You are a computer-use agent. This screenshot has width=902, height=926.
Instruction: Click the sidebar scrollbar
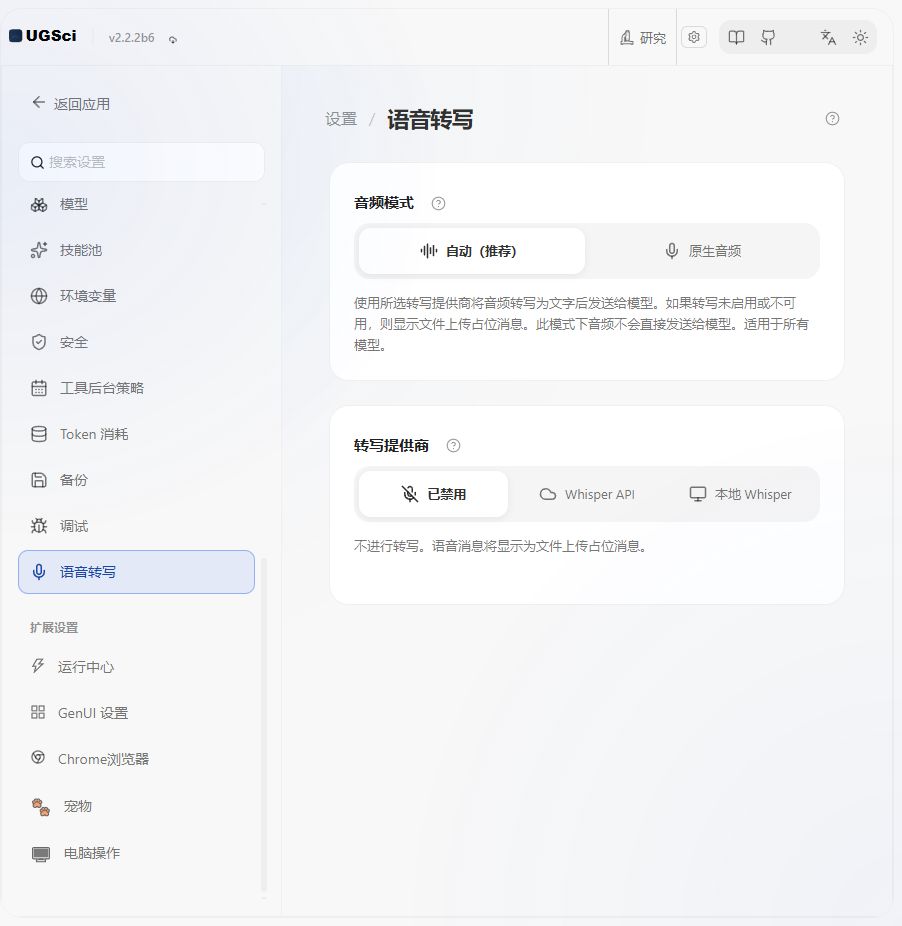263,725
